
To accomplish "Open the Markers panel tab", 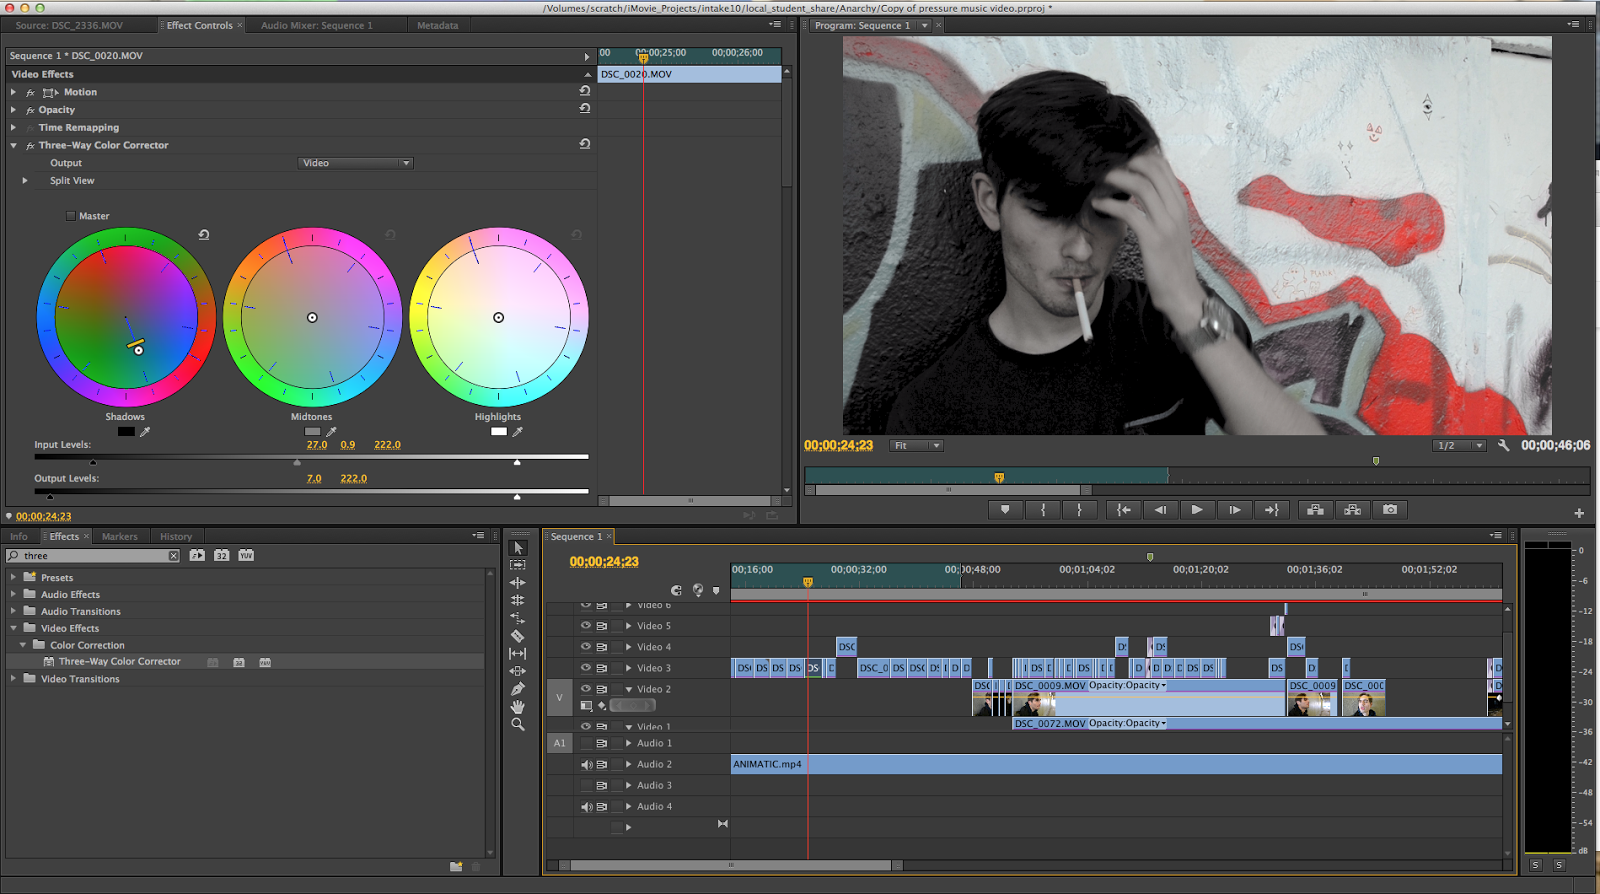I will point(119,537).
